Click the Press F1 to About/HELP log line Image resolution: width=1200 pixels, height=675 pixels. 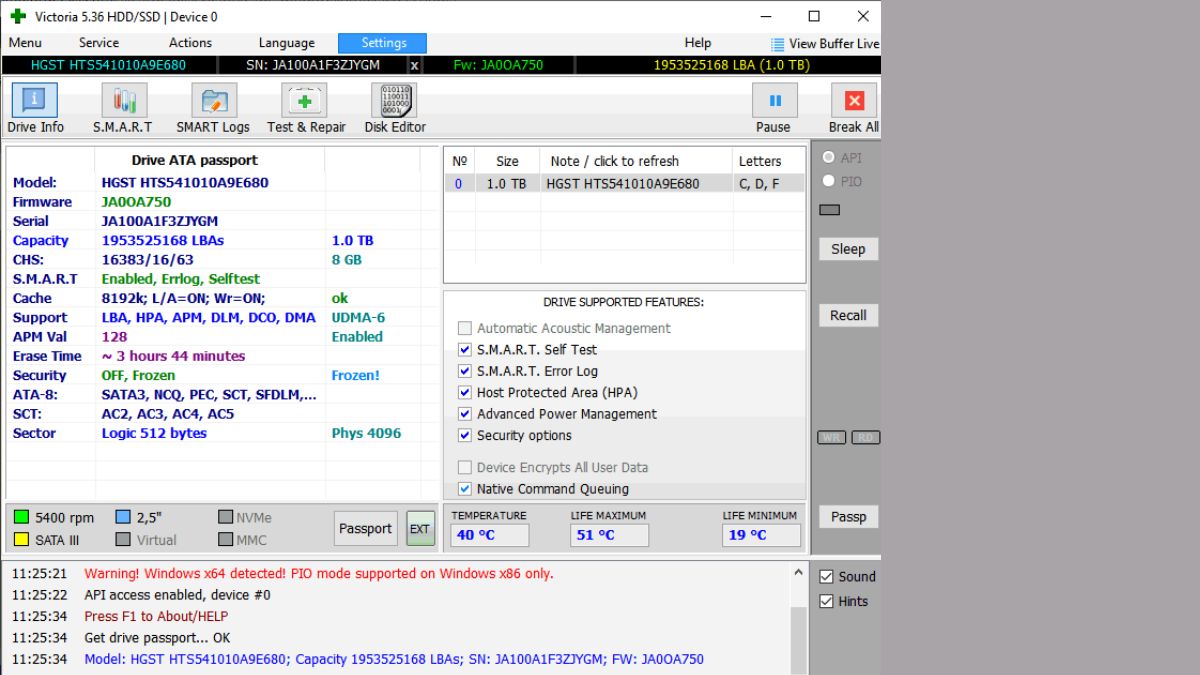(x=156, y=616)
